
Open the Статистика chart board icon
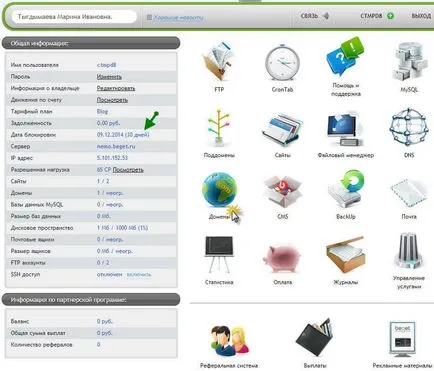pyautogui.click(x=219, y=255)
